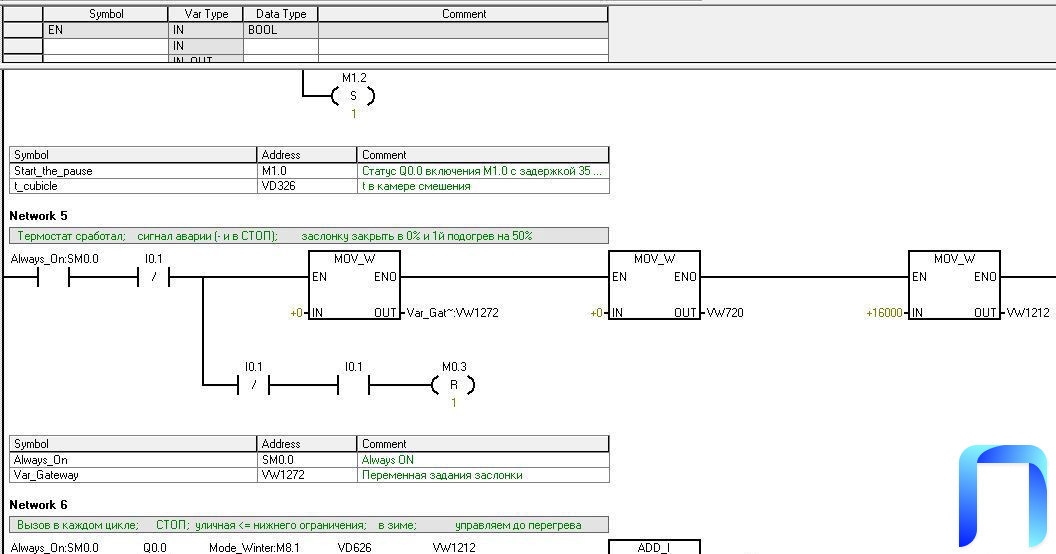Image resolution: width=1056 pixels, height=554 pixels.
Task: Select the ADD_I block in Network 6
Action: 654,547
